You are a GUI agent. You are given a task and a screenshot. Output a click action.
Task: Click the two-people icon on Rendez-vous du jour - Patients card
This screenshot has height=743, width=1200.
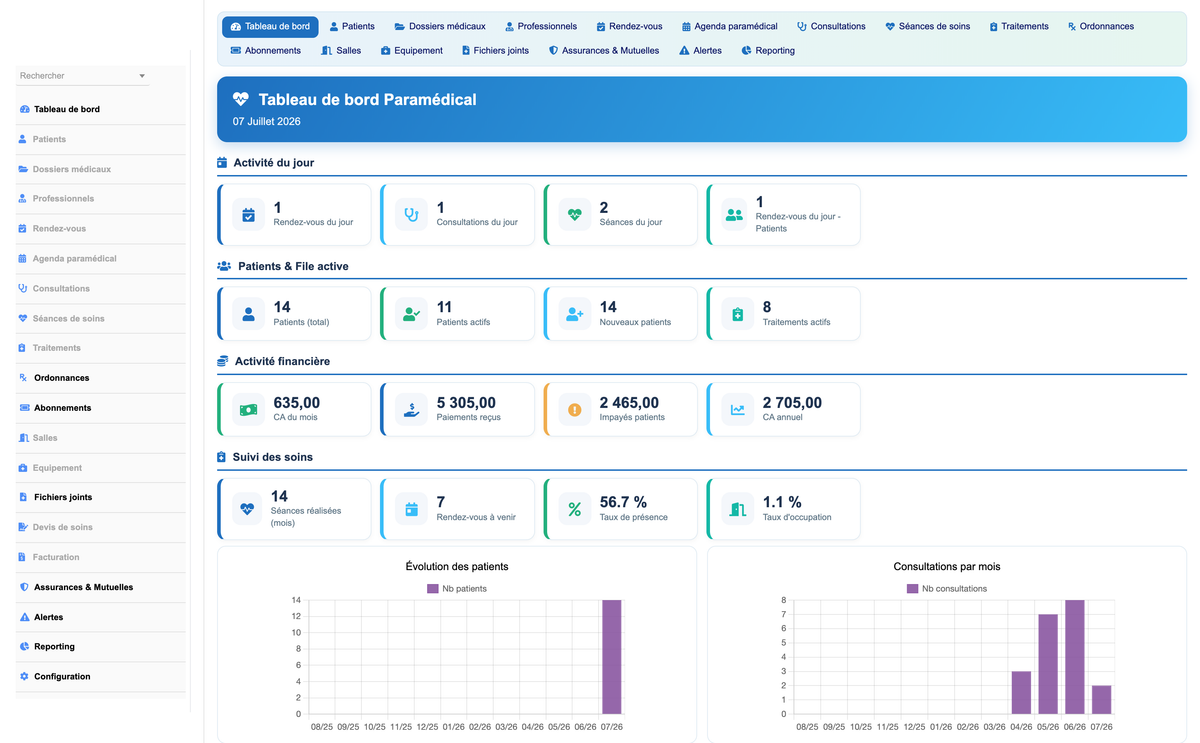pyautogui.click(x=734, y=214)
